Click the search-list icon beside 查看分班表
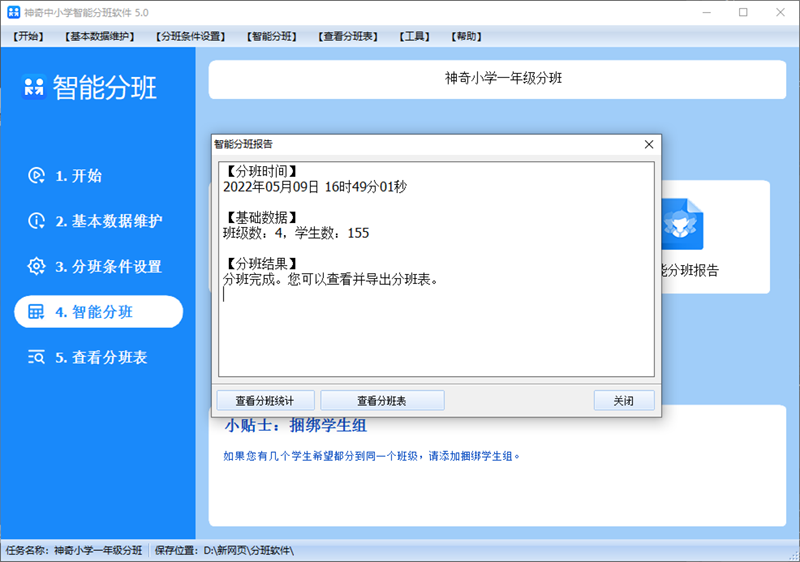Screen dimensions: 800x562 36,357
